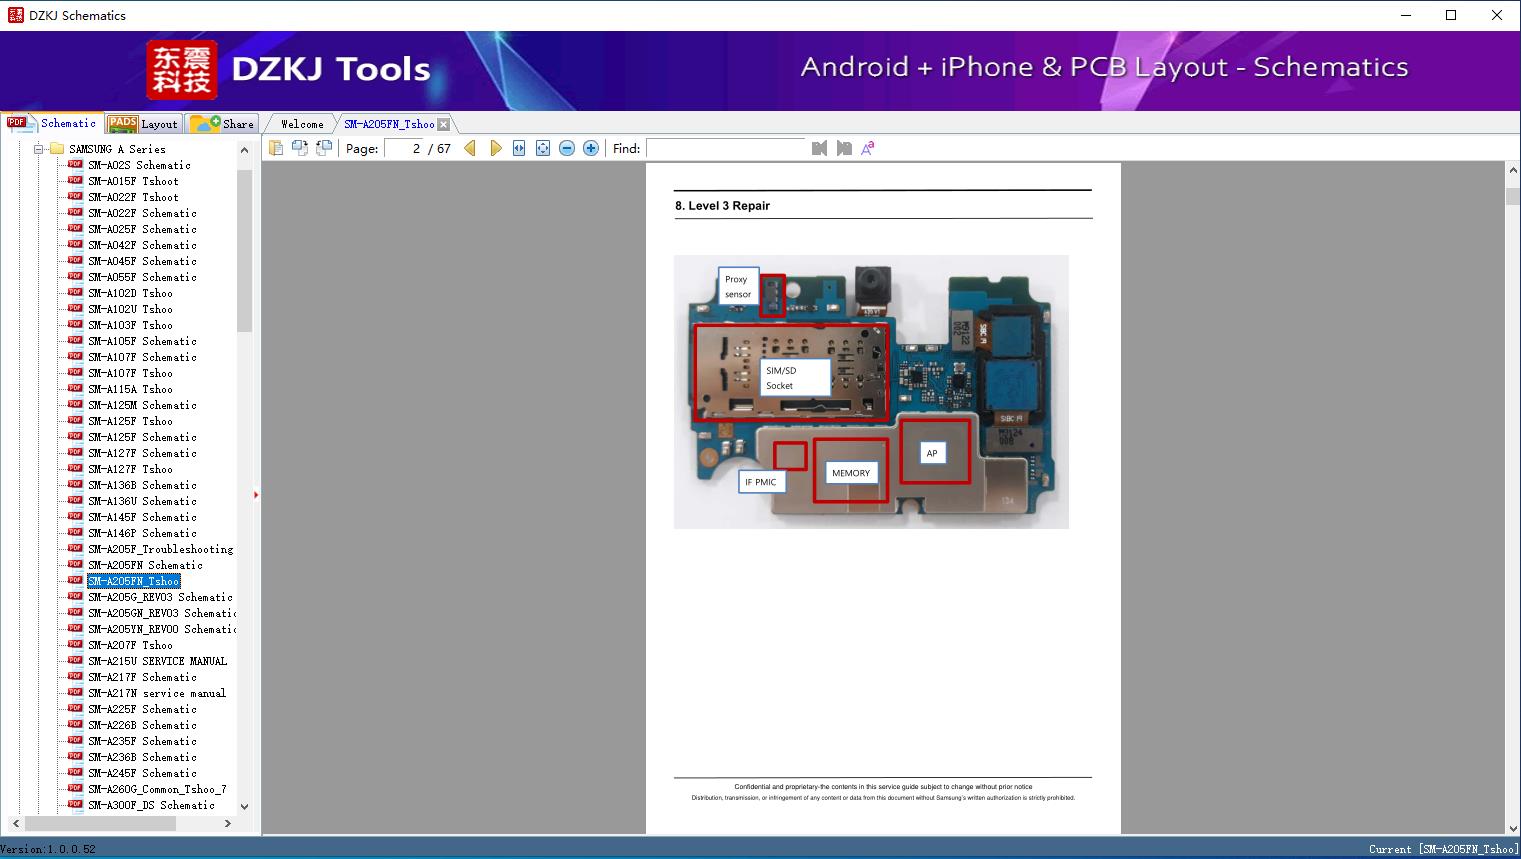1521x859 pixels.
Task: Go to the next page arrow
Action: 495,148
